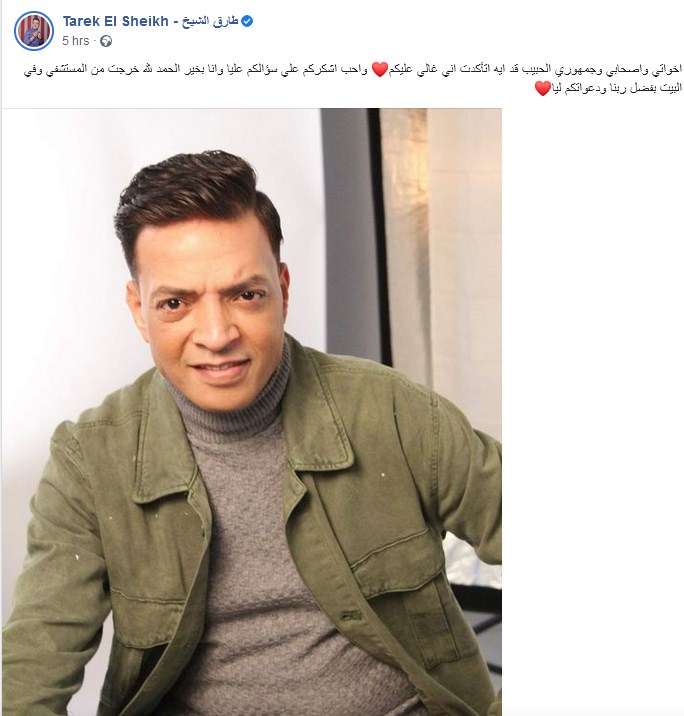The image size is (684, 716).
Task: Click the blue verified badge checkmark
Action: pyautogui.click(x=247, y=21)
